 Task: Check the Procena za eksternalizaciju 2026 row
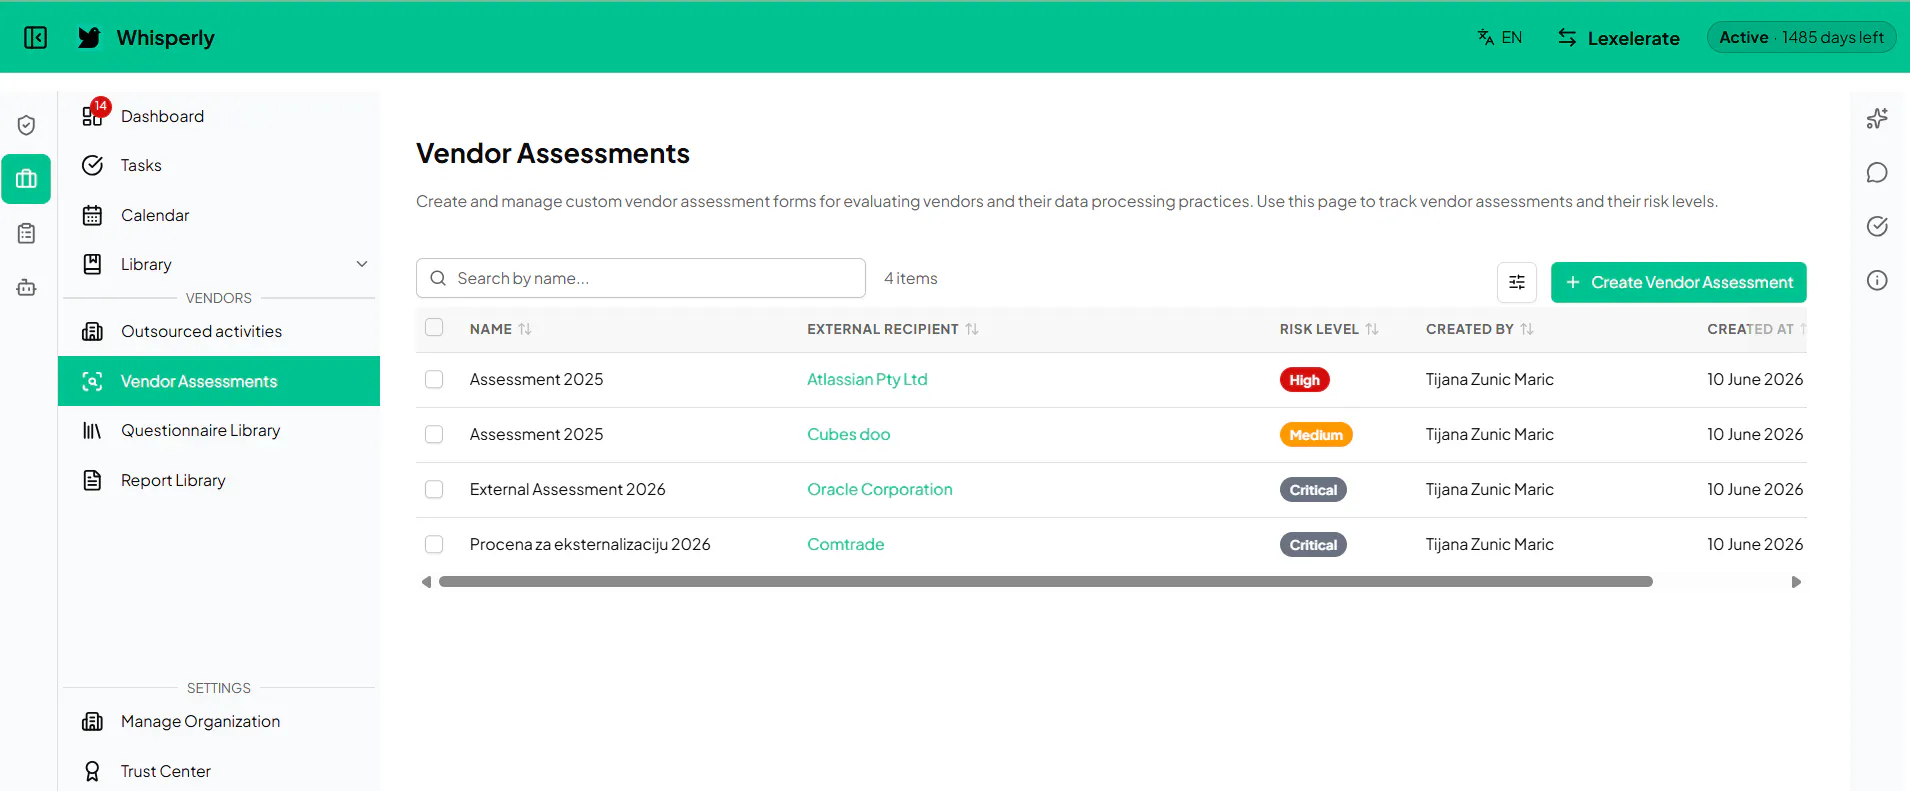[x=434, y=544]
